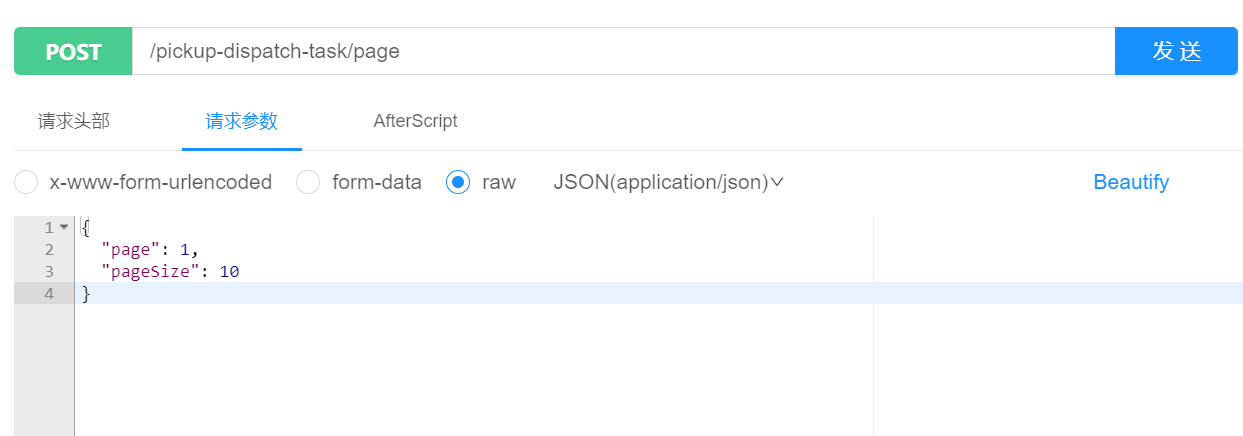1243x436 pixels.
Task: Click the closing brace on line 4
Action: point(85,293)
